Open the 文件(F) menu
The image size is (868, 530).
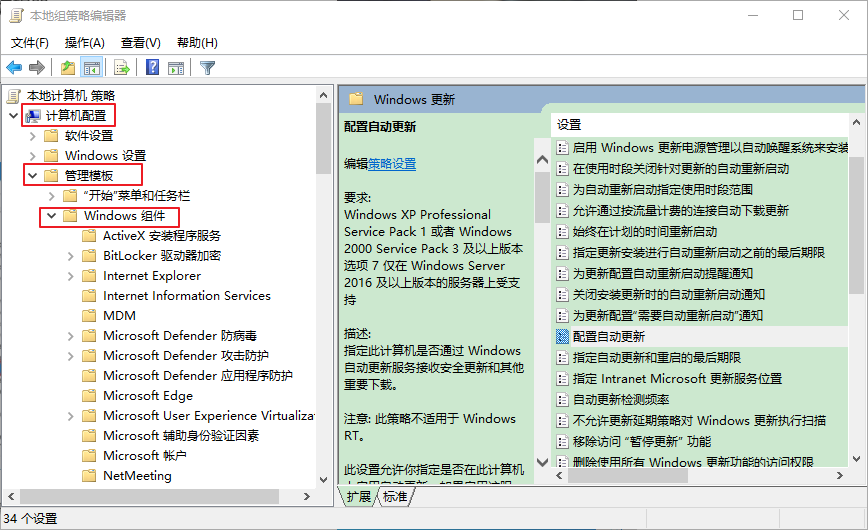tap(30, 43)
